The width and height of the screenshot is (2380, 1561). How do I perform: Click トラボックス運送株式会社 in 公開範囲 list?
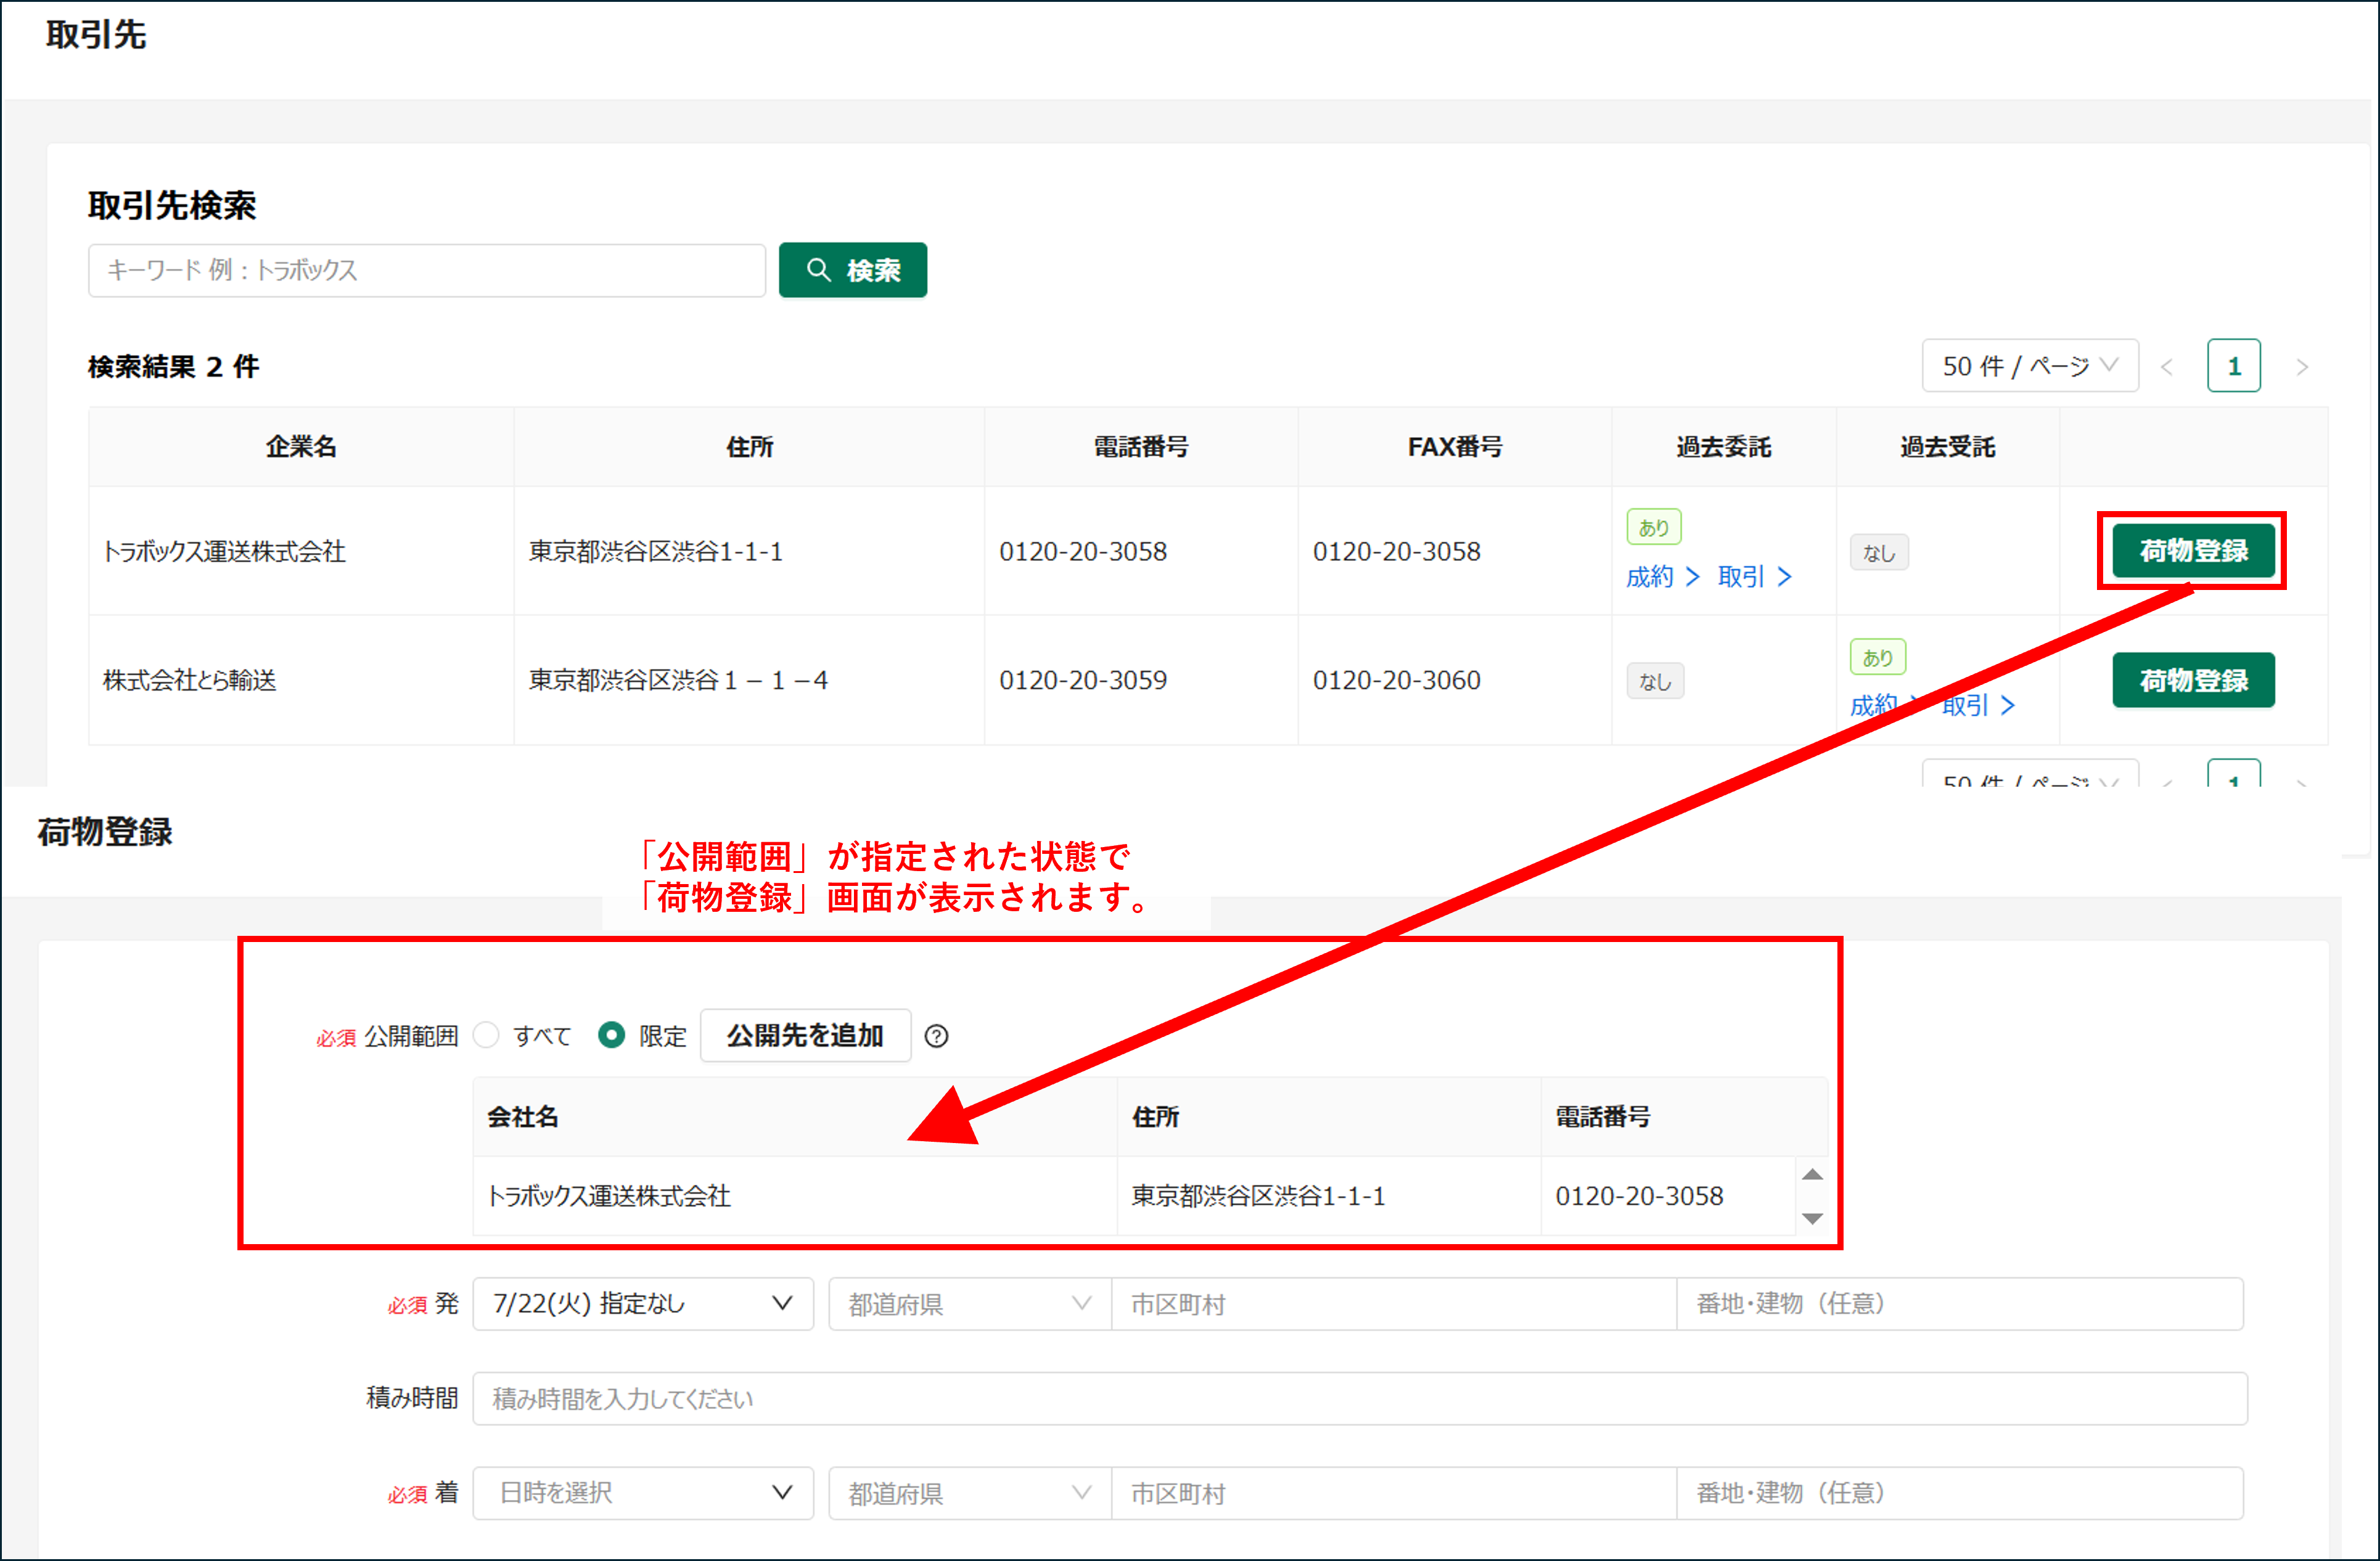609,1196
